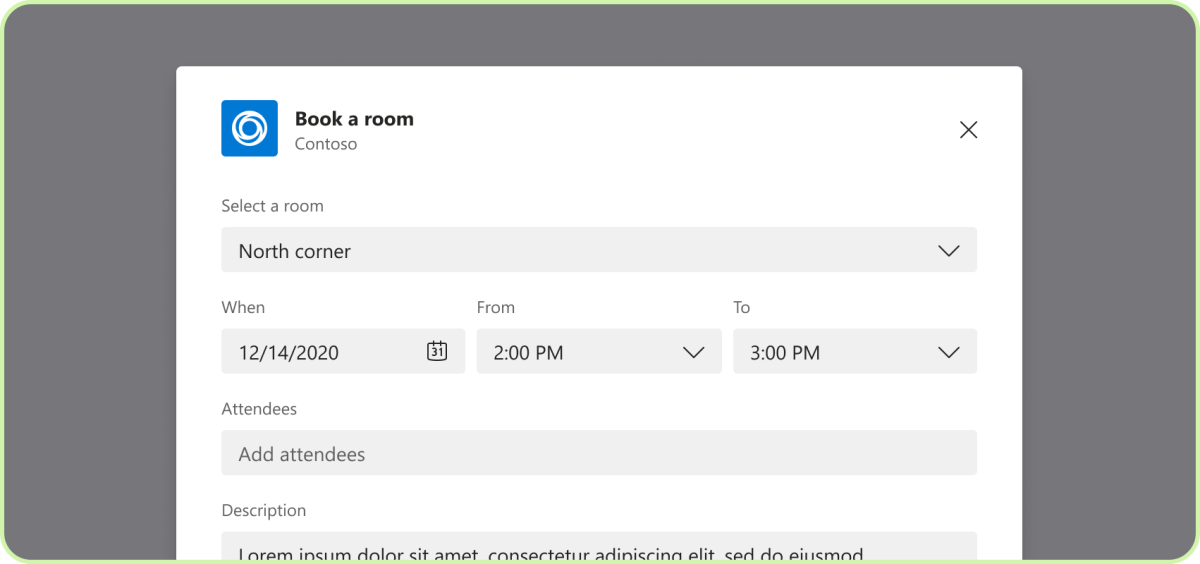Click the To field label
This screenshot has width=1200, height=564.
pyautogui.click(x=742, y=307)
